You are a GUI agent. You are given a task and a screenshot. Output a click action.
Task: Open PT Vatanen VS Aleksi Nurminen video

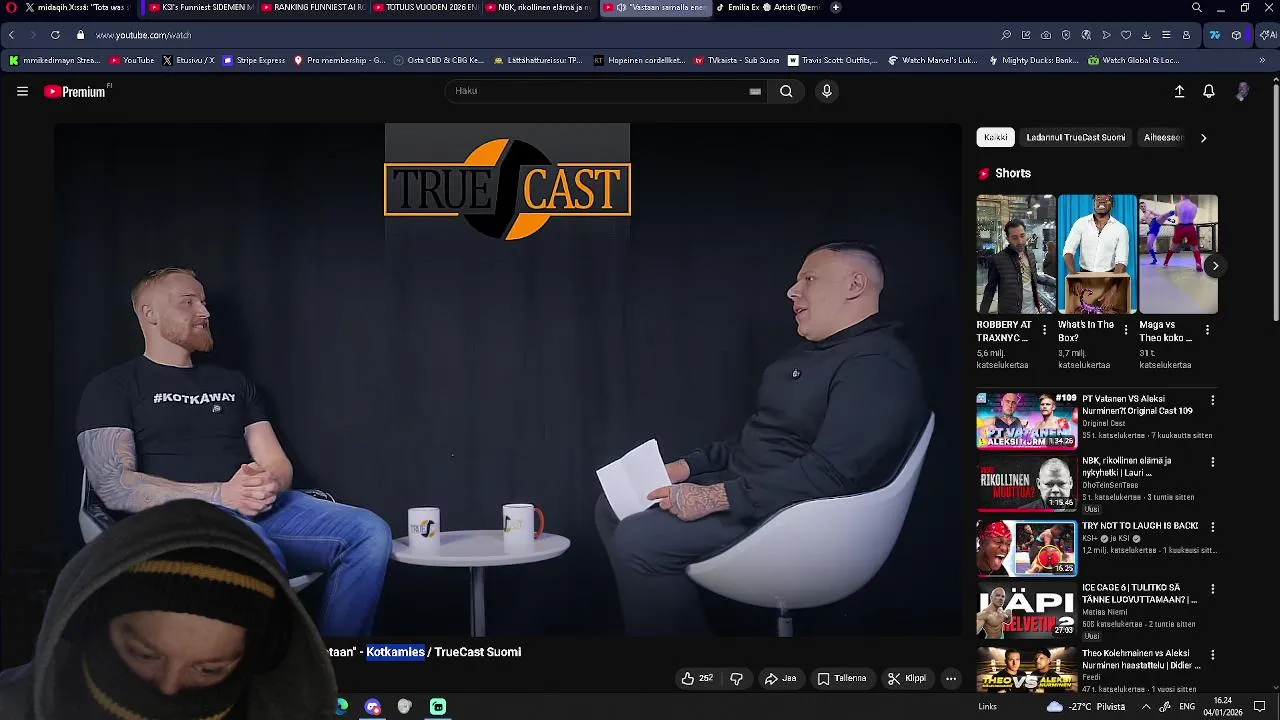(x=1027, y=421)
